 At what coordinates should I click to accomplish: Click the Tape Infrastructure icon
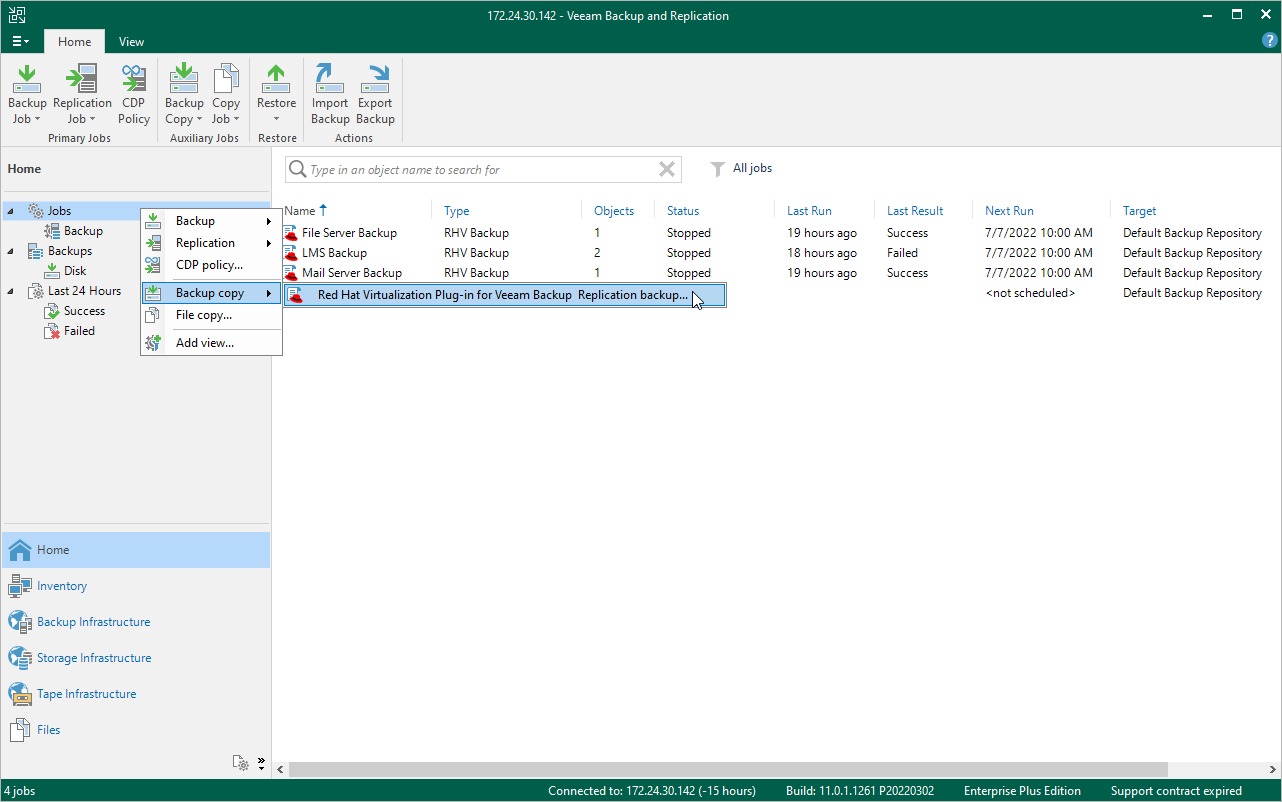(19, 694)
